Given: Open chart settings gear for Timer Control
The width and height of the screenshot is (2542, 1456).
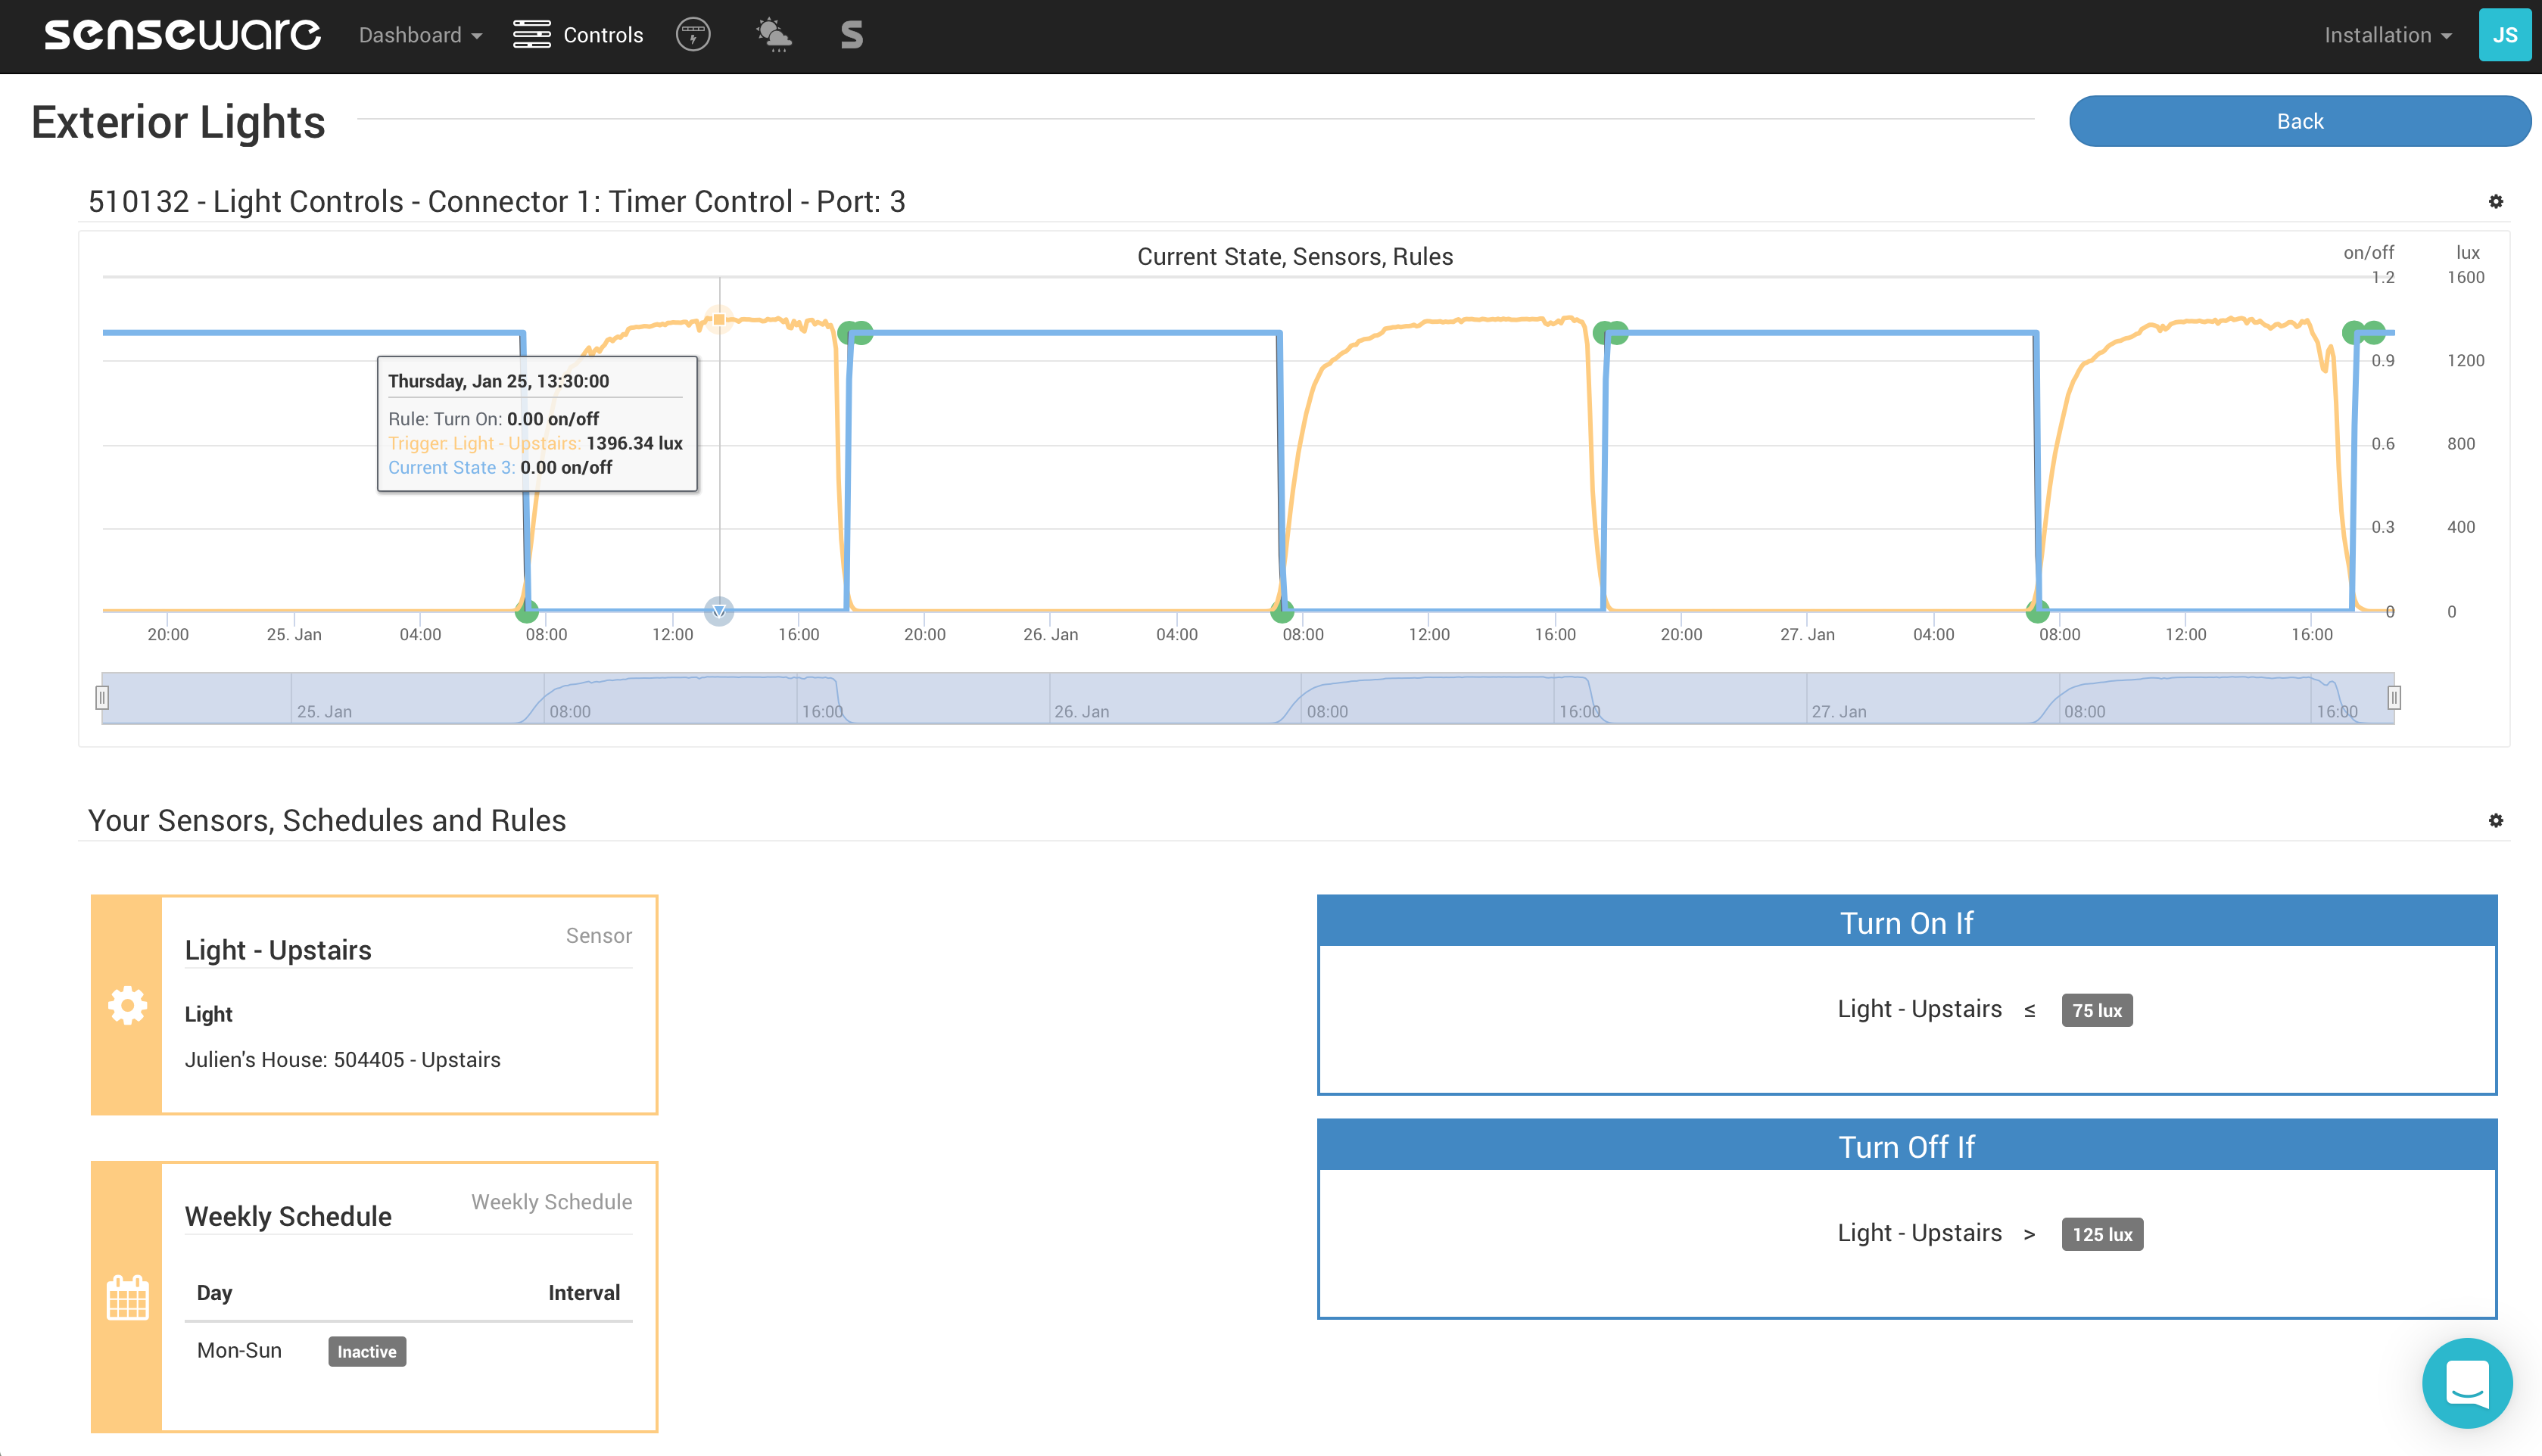Looking at the screenshot, I should point(2496,202).
